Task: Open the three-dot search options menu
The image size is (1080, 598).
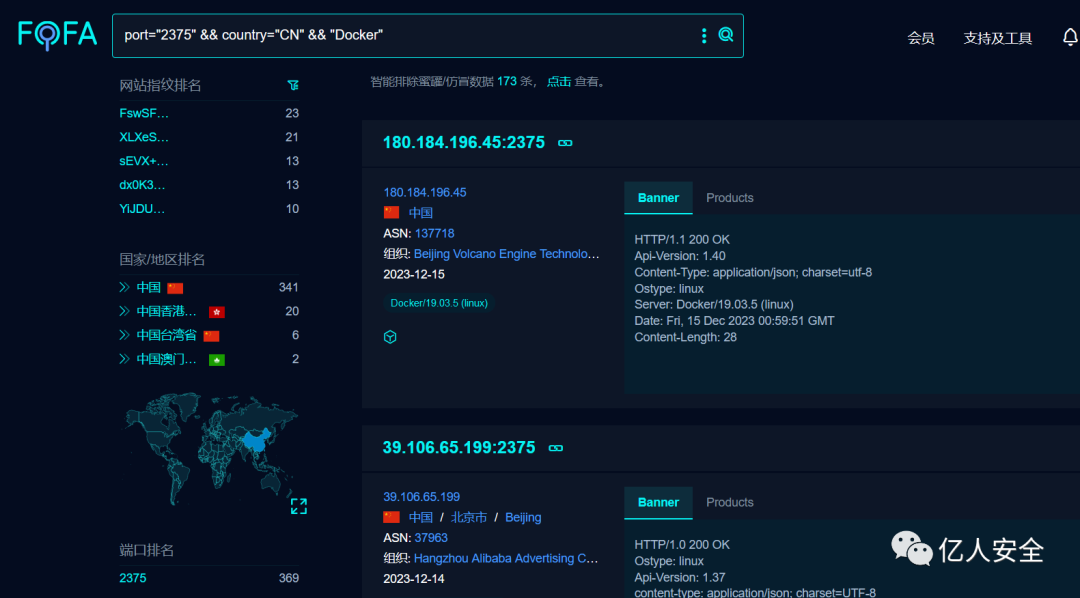Action: [703, 35]
